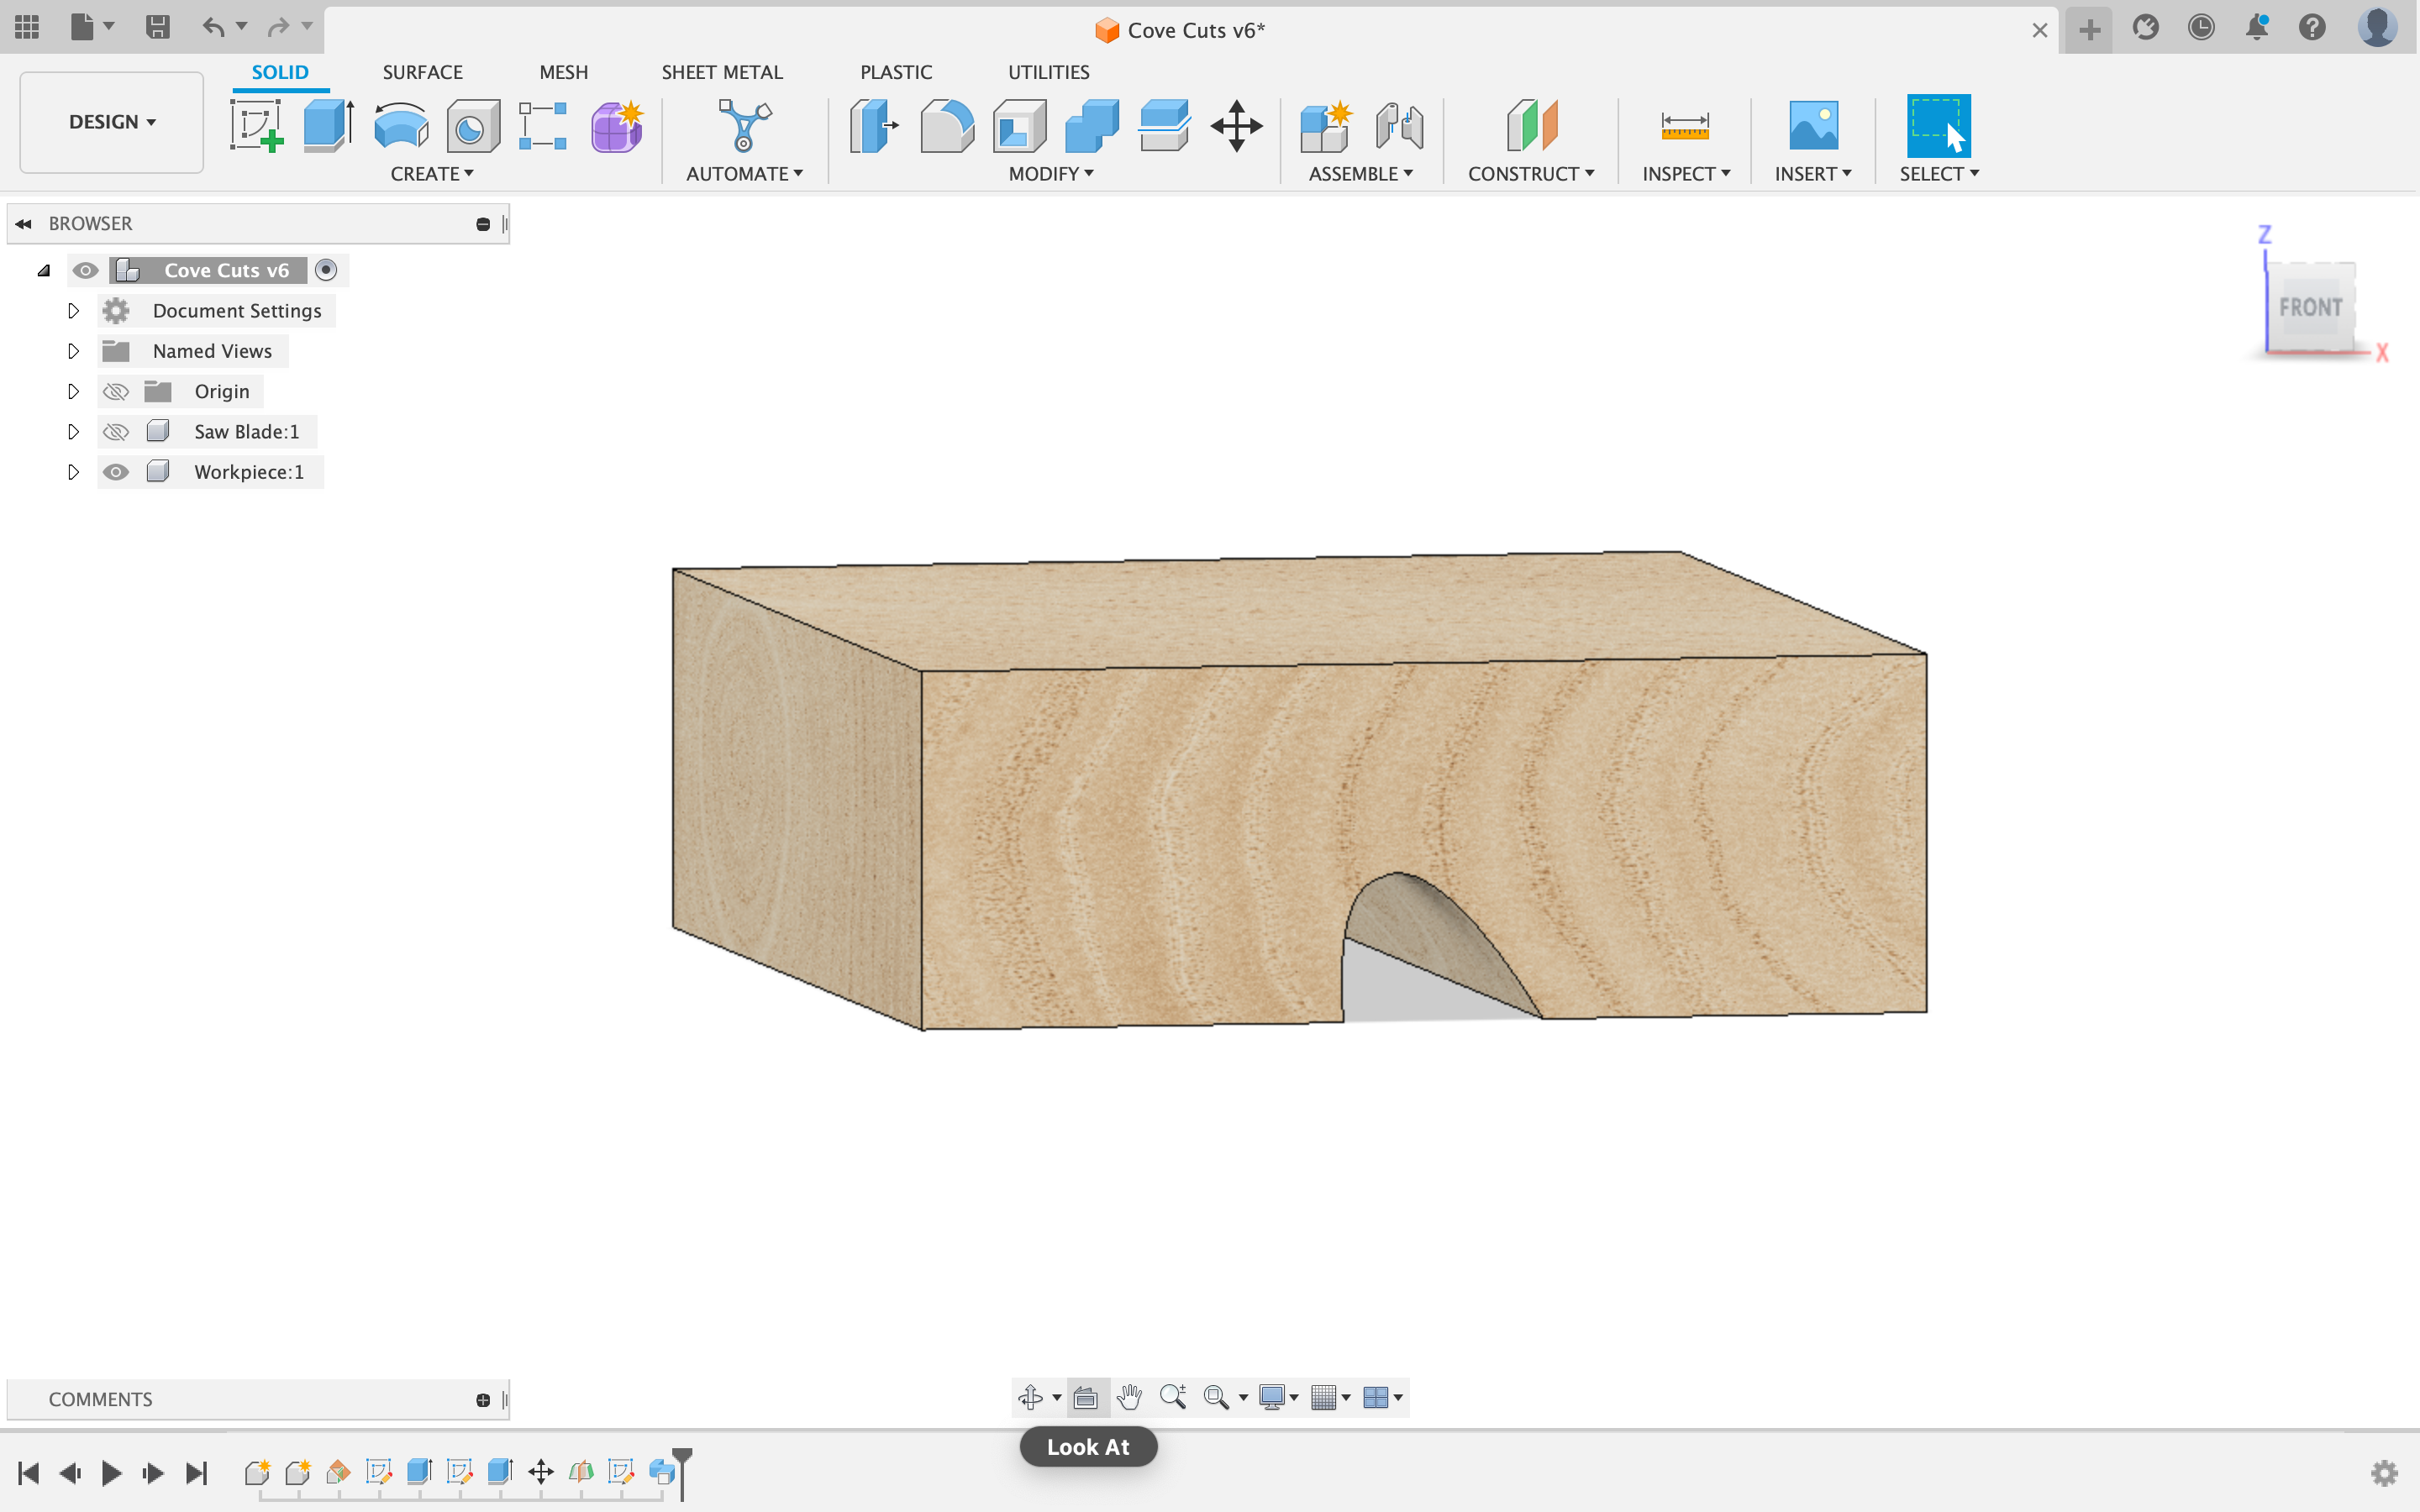2420x1512 pixels.
Task: Click the Move/Copy arrows icon
Action: tap(1236, 126)
